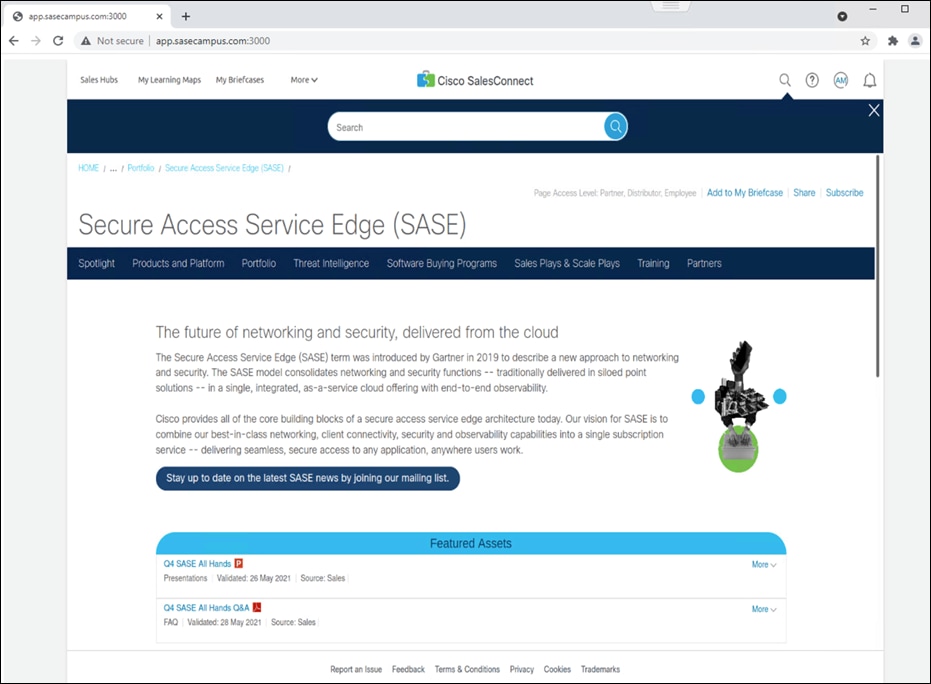Image resolution: width=931 pixels, height=684 pixels.
Task: Click inside the Search input field
Action: 466,127
